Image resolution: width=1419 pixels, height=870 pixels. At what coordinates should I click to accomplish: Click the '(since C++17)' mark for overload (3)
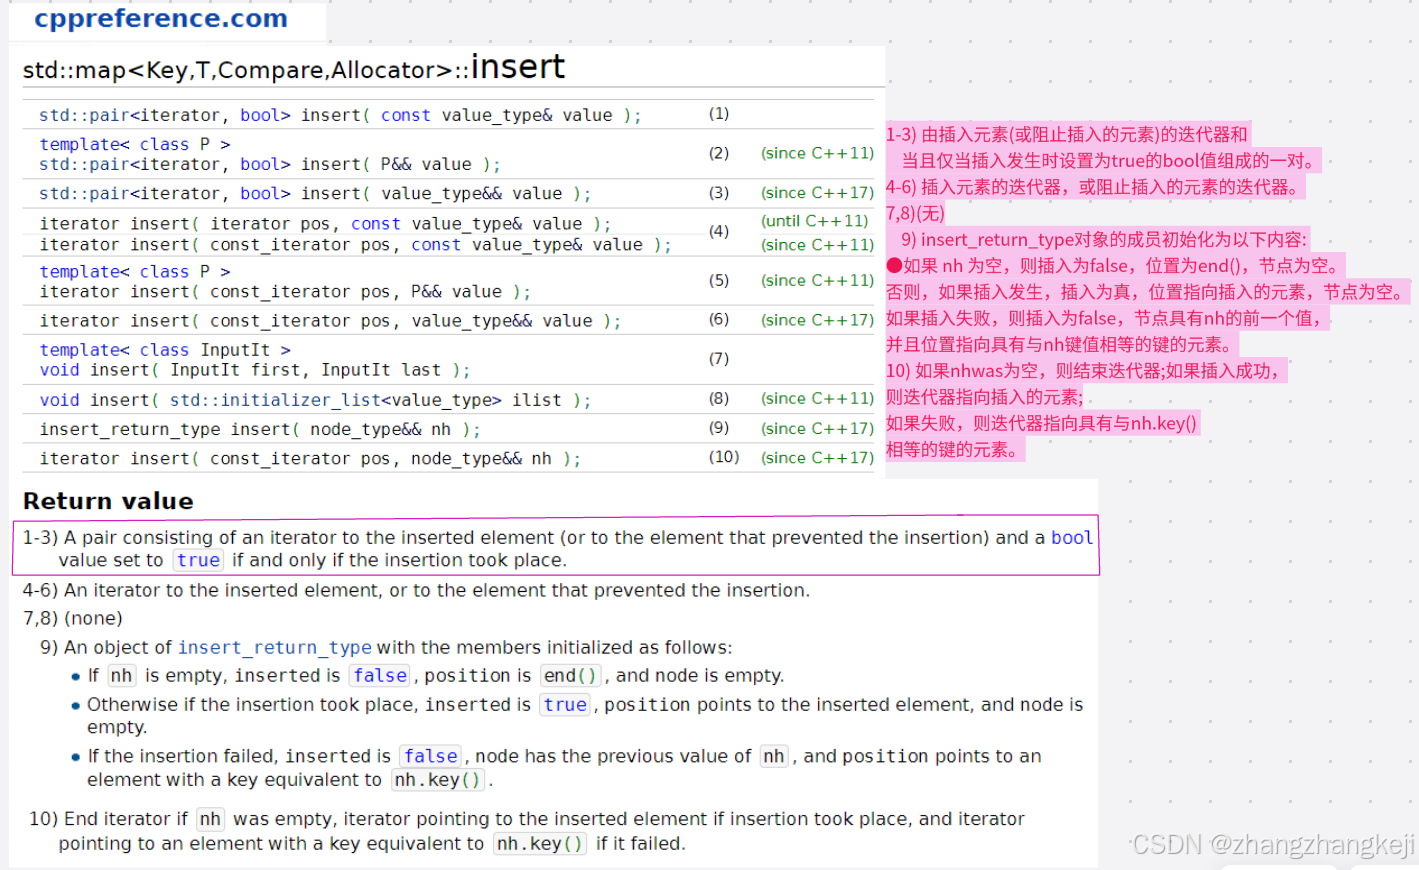[x=817, y=192]
